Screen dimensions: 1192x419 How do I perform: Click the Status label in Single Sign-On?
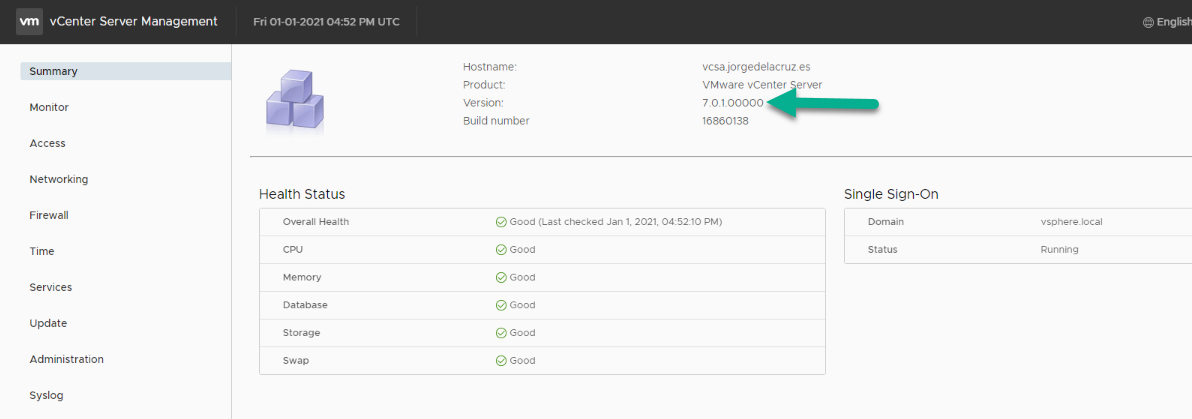[x=883, y=249]
